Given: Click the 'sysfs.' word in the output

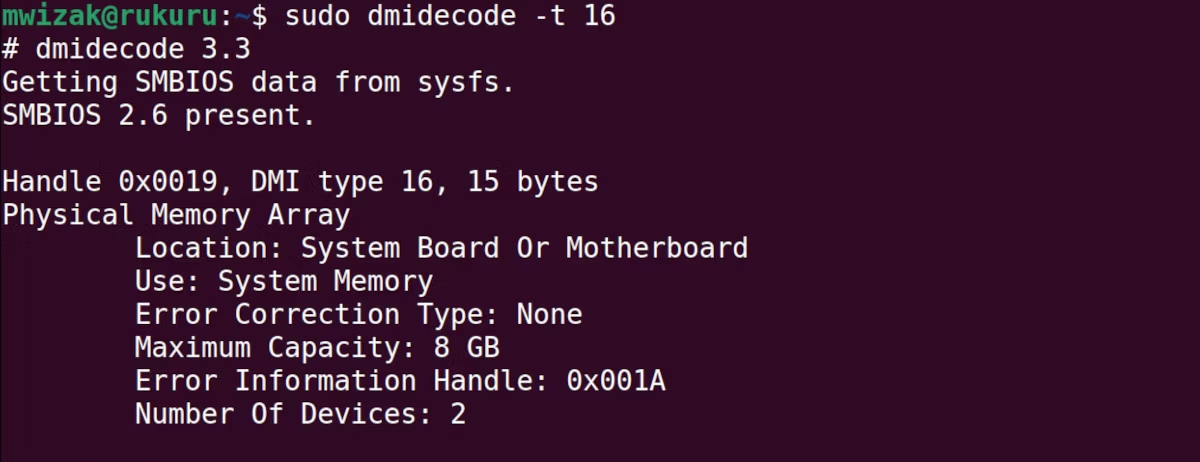Looking at the screenshot, I should pos(466,82).
